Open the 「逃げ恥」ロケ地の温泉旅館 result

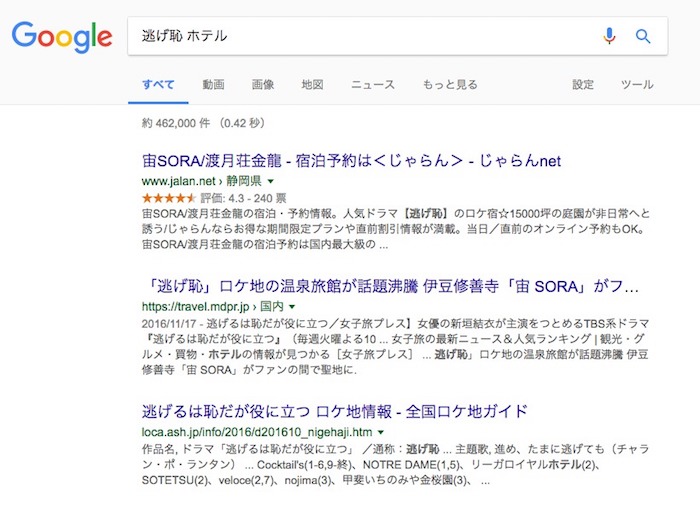pos(391,287)
